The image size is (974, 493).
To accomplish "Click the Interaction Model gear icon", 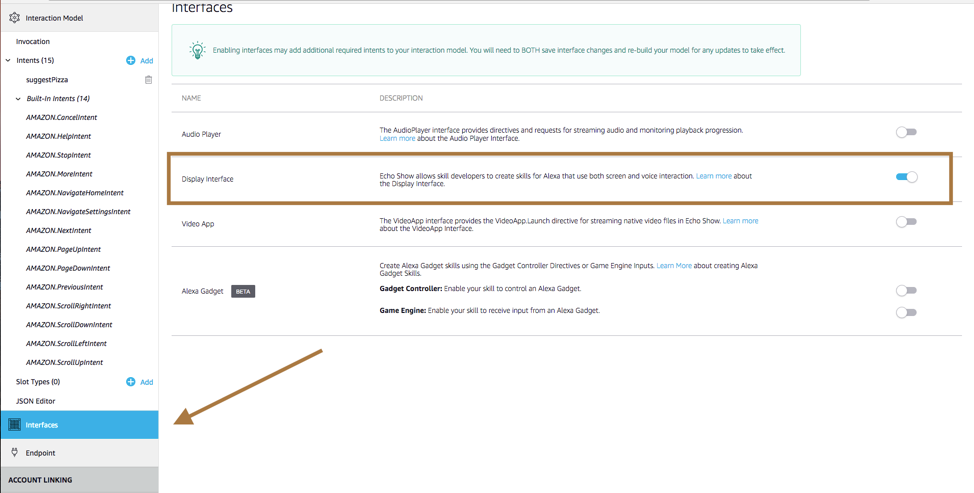I will point(14,18).
